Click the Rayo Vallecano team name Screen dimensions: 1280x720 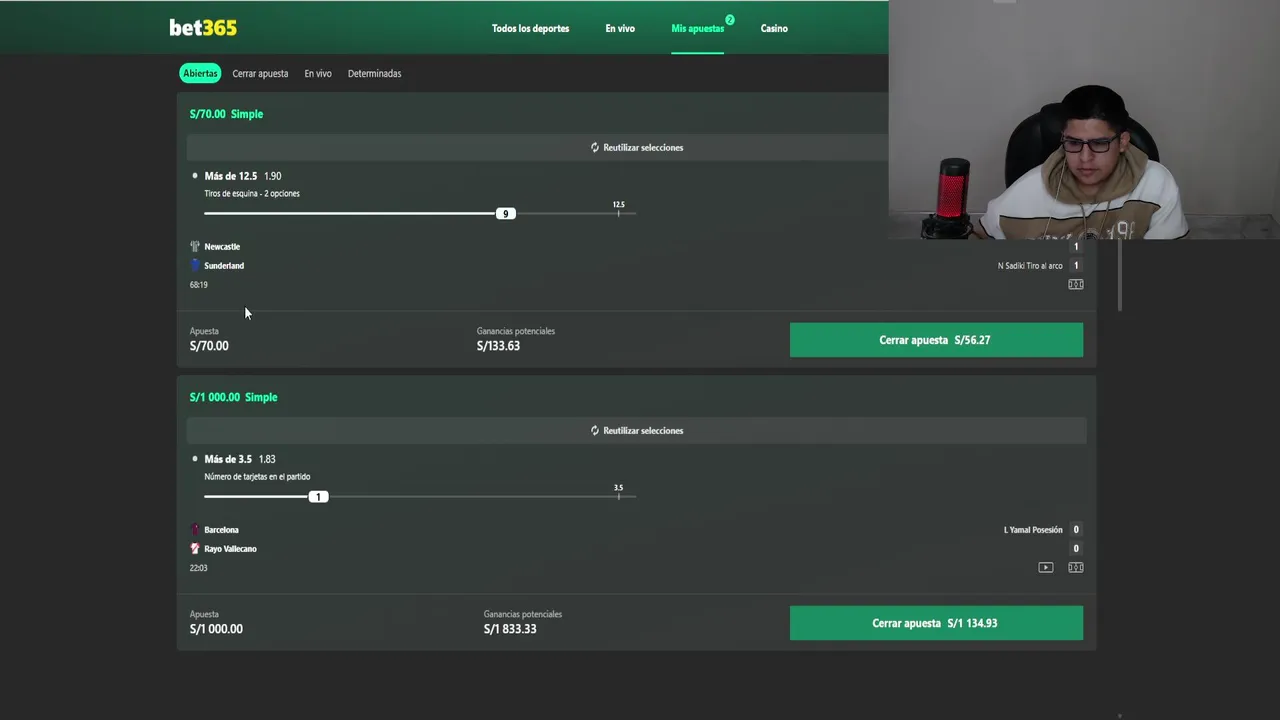pyautogui.click(x=230, y=548)
